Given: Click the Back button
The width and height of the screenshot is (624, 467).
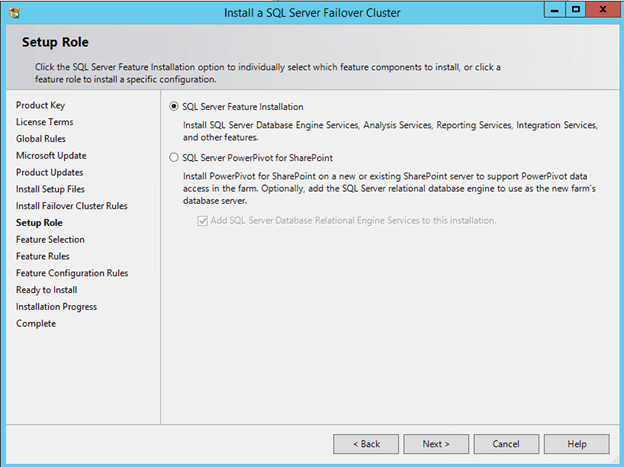Looking at the screenshot, I should [365, 444].
